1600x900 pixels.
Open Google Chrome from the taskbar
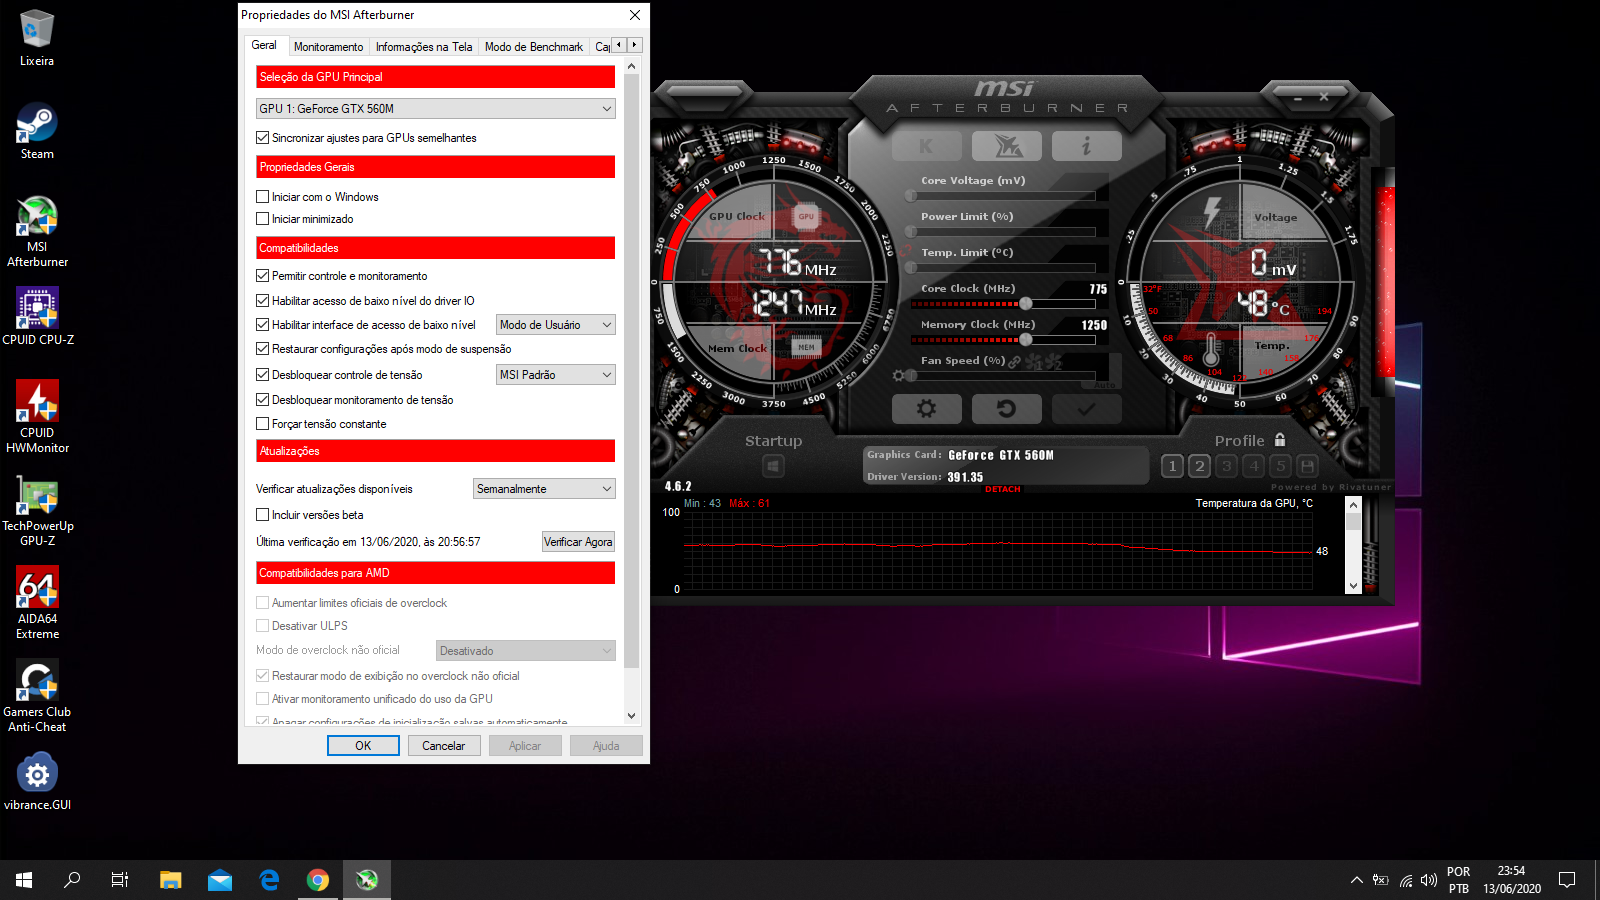tap(318, 880)
